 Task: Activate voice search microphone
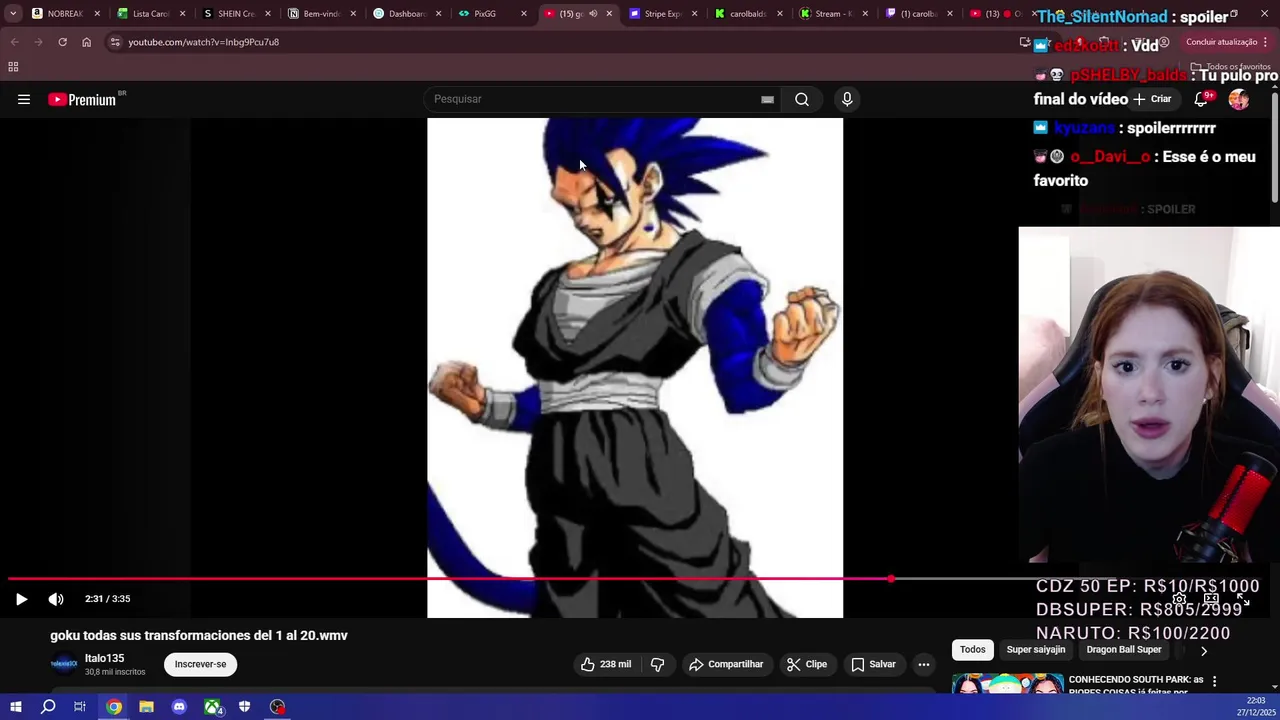point(847,99)
